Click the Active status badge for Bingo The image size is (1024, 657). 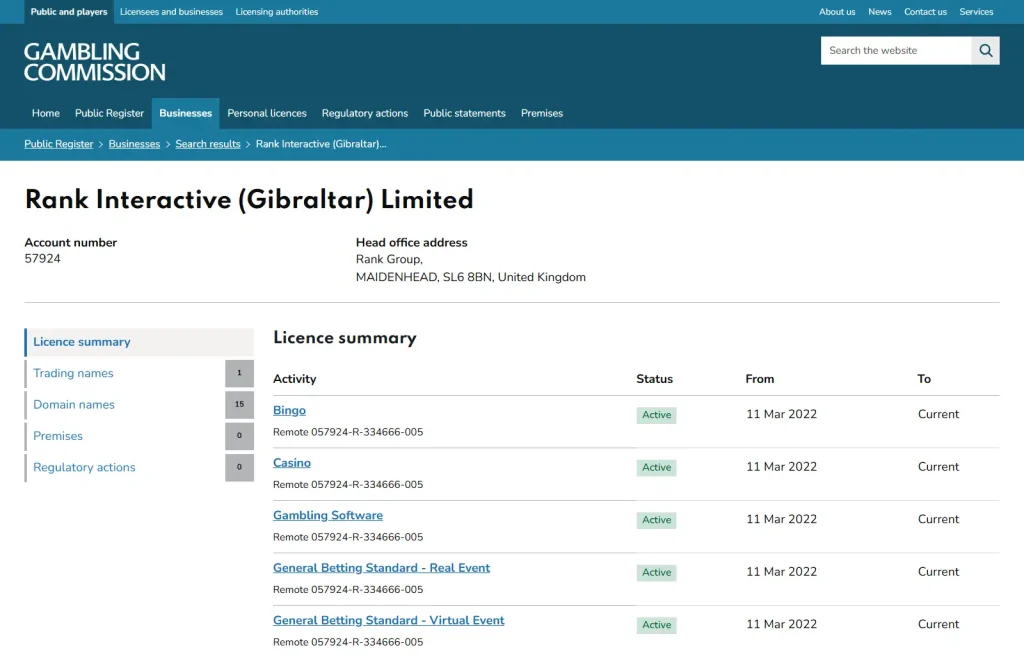pyautogui.click(x=656, y=415)
